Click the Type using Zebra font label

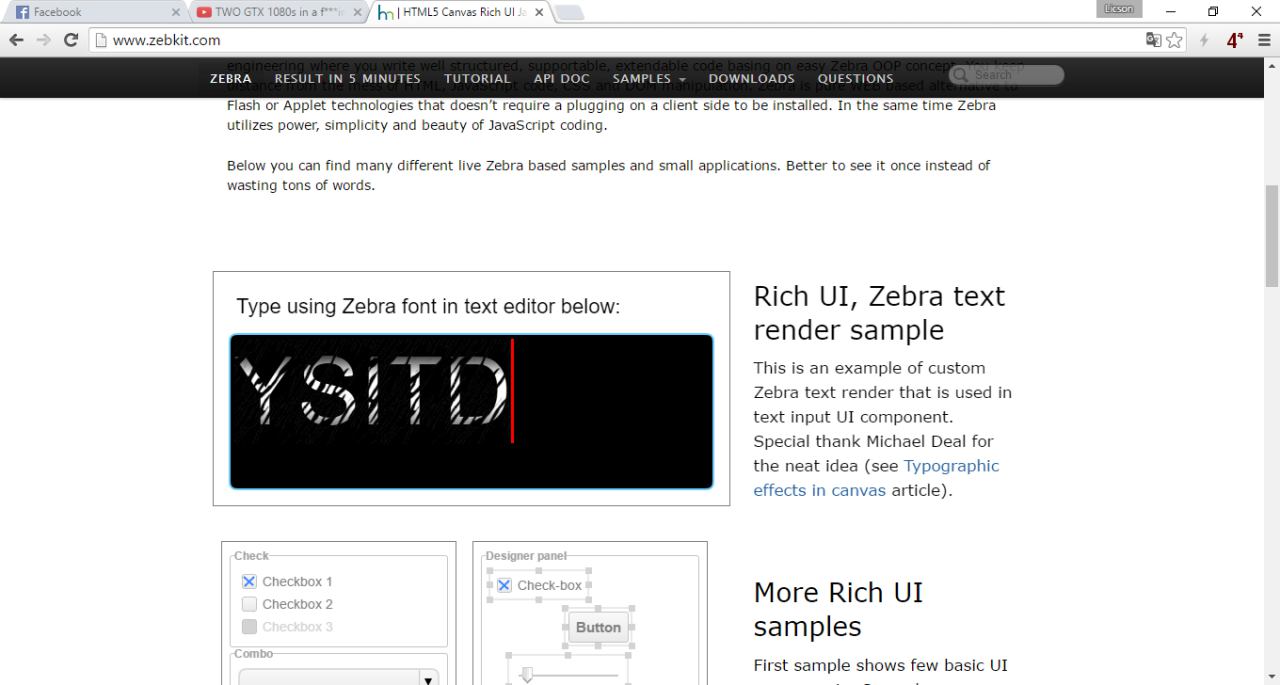(428, 306)
